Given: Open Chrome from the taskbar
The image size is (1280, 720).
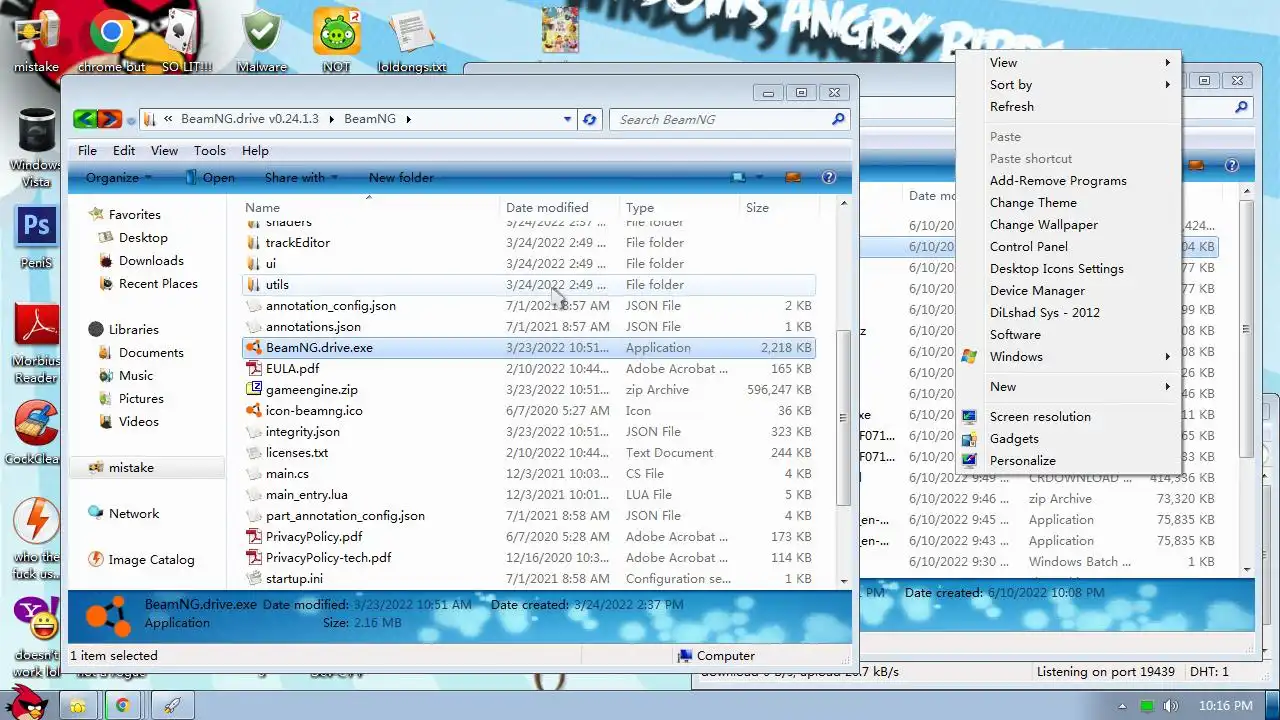Looking at the screenshot, I should [122, 705].
